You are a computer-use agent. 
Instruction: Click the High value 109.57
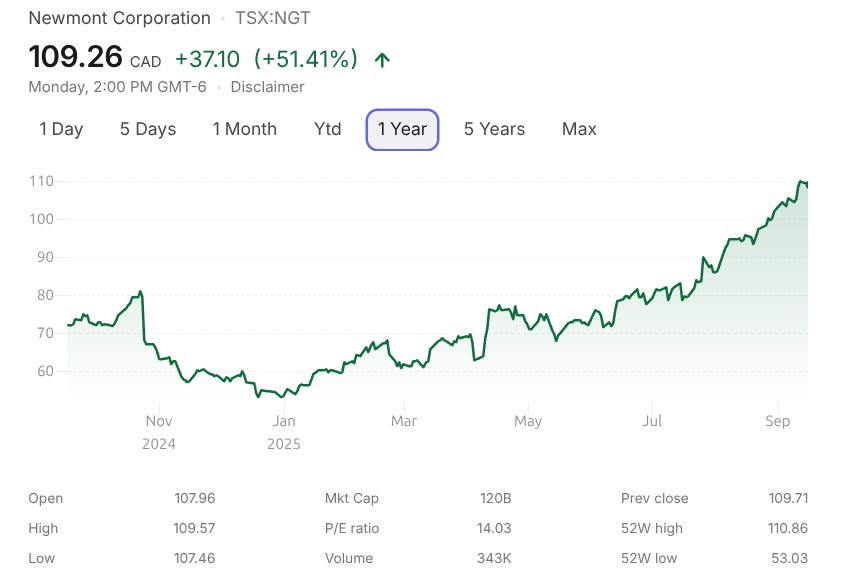point(194,528)
